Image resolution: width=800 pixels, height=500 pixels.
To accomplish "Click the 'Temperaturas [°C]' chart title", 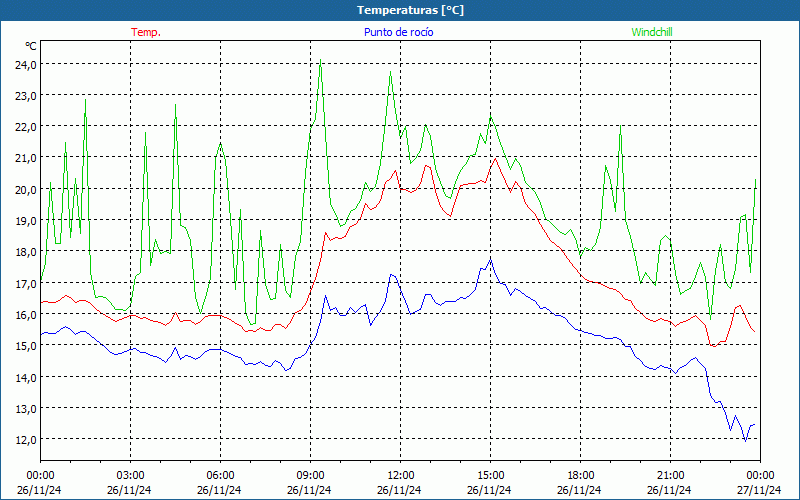I will point(410,10).
